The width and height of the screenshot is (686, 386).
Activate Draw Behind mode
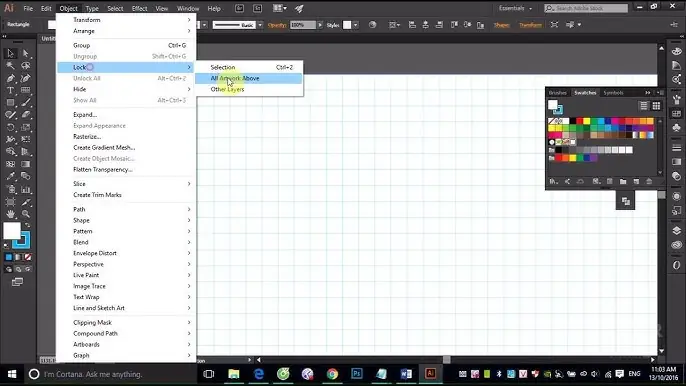(x=18, y=269)
